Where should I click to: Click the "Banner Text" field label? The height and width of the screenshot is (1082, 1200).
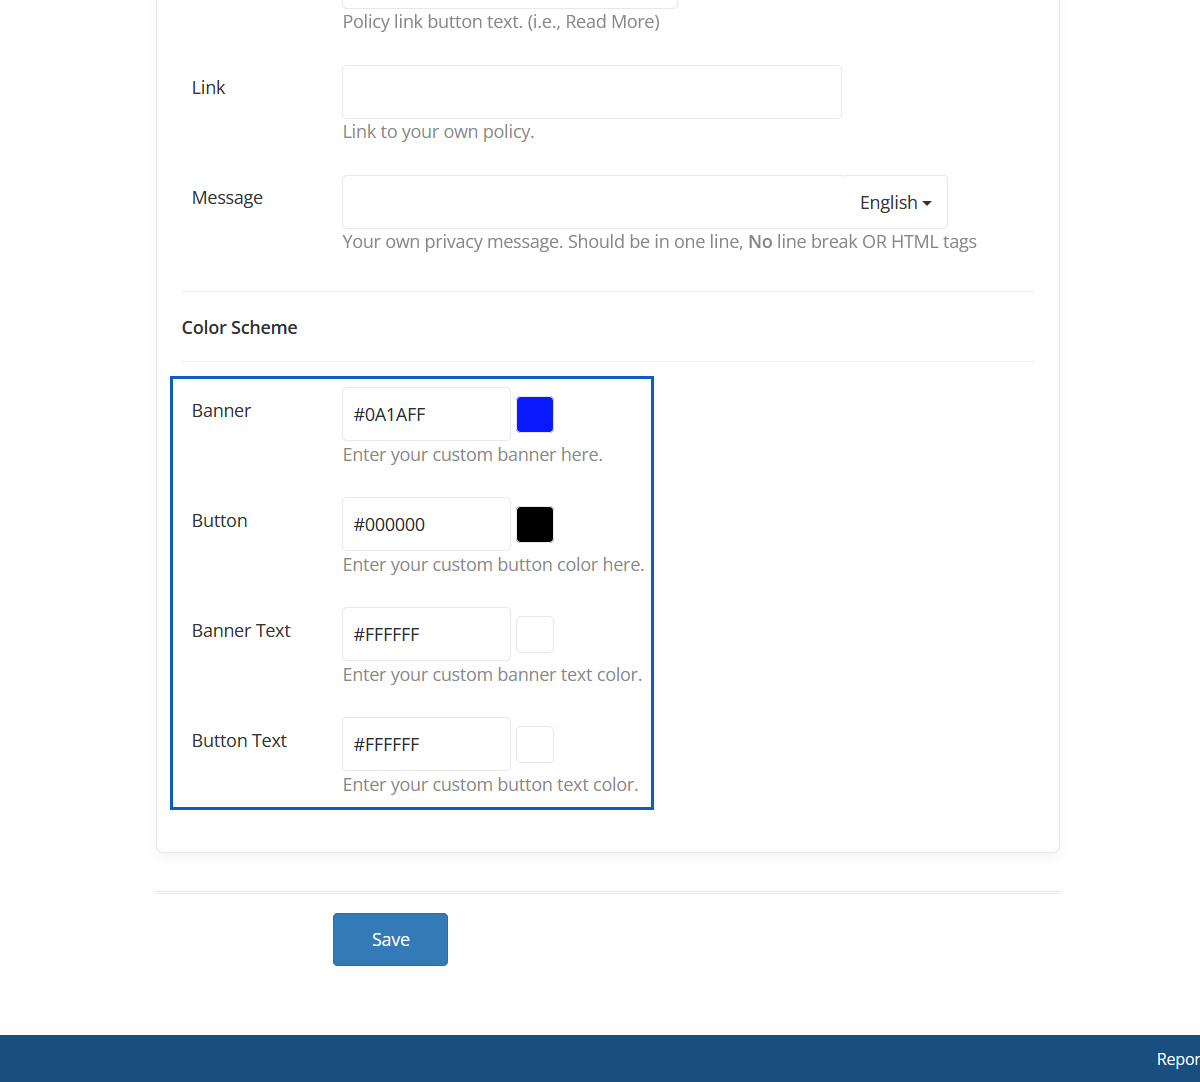coord(241,631)
